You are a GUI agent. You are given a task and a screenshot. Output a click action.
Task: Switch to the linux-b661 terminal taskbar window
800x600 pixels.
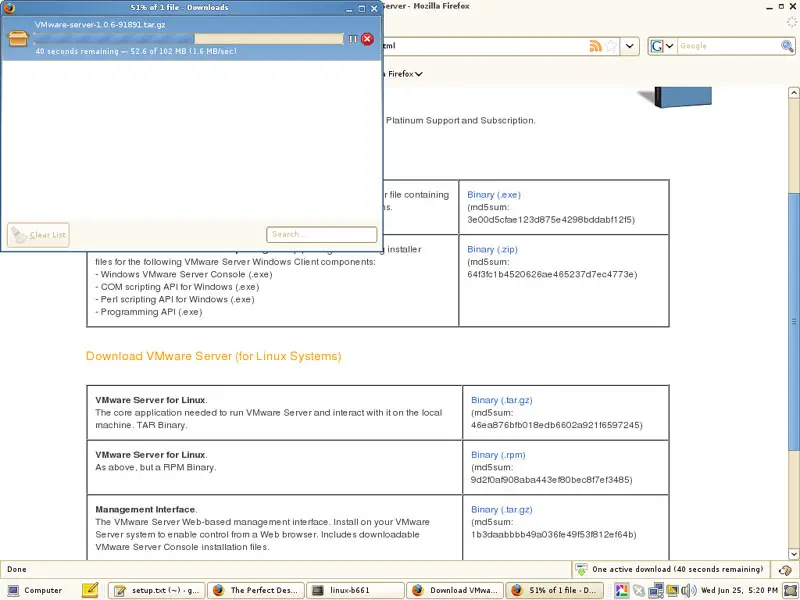tap(356, 590)
